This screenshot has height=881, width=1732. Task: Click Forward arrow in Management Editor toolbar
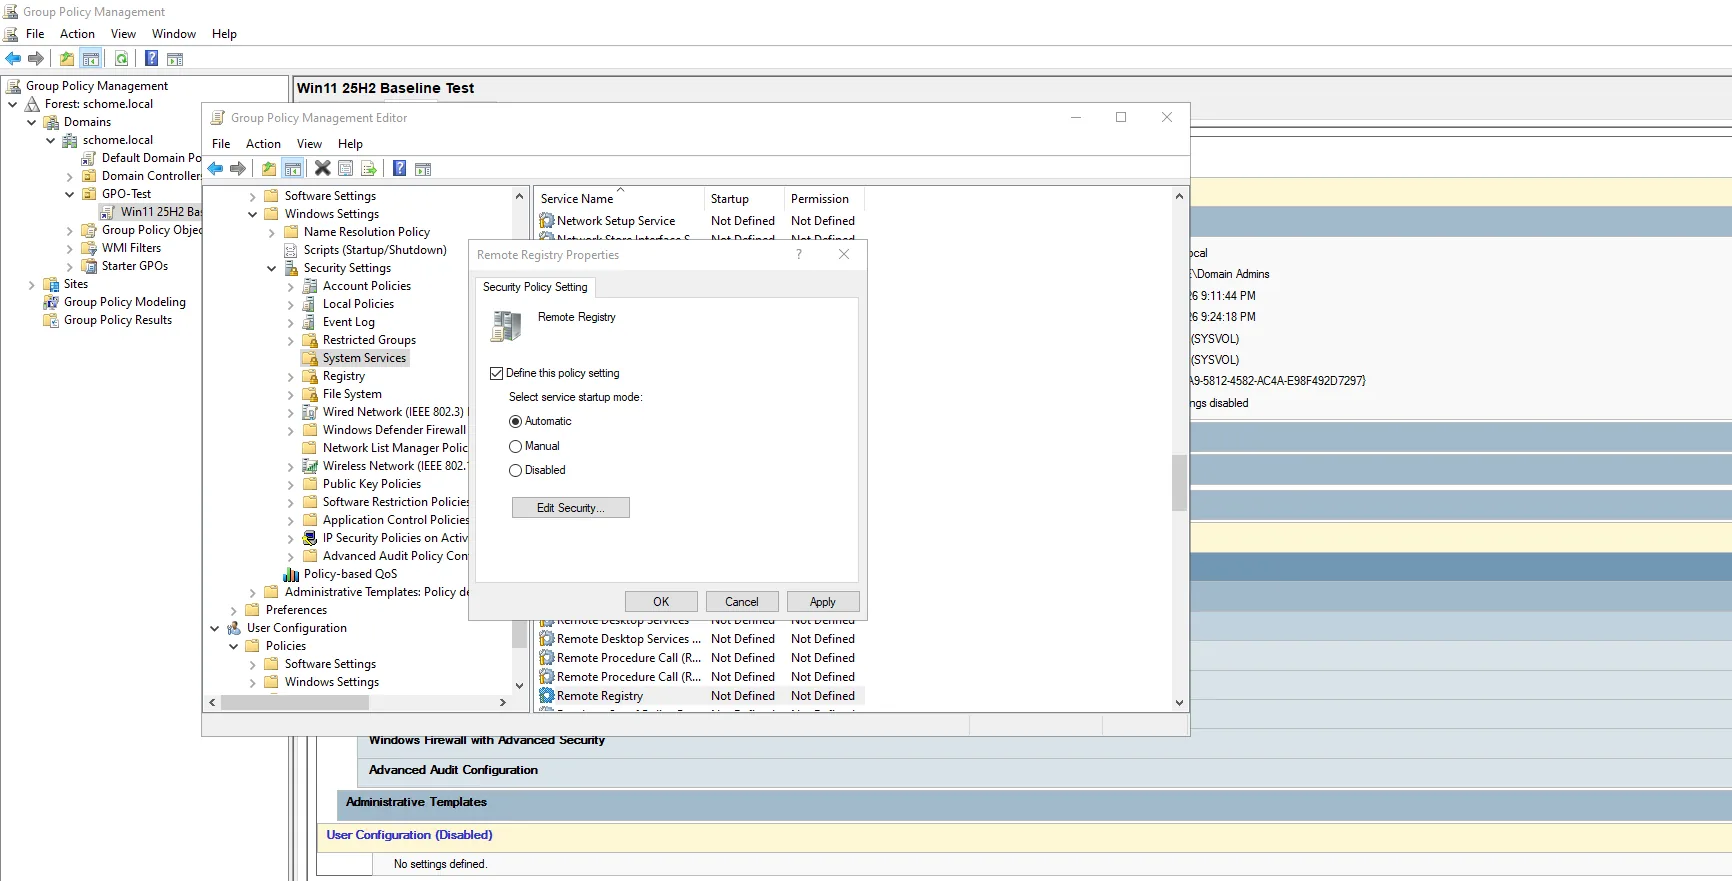pyautogui.click(x=238, y=168)
